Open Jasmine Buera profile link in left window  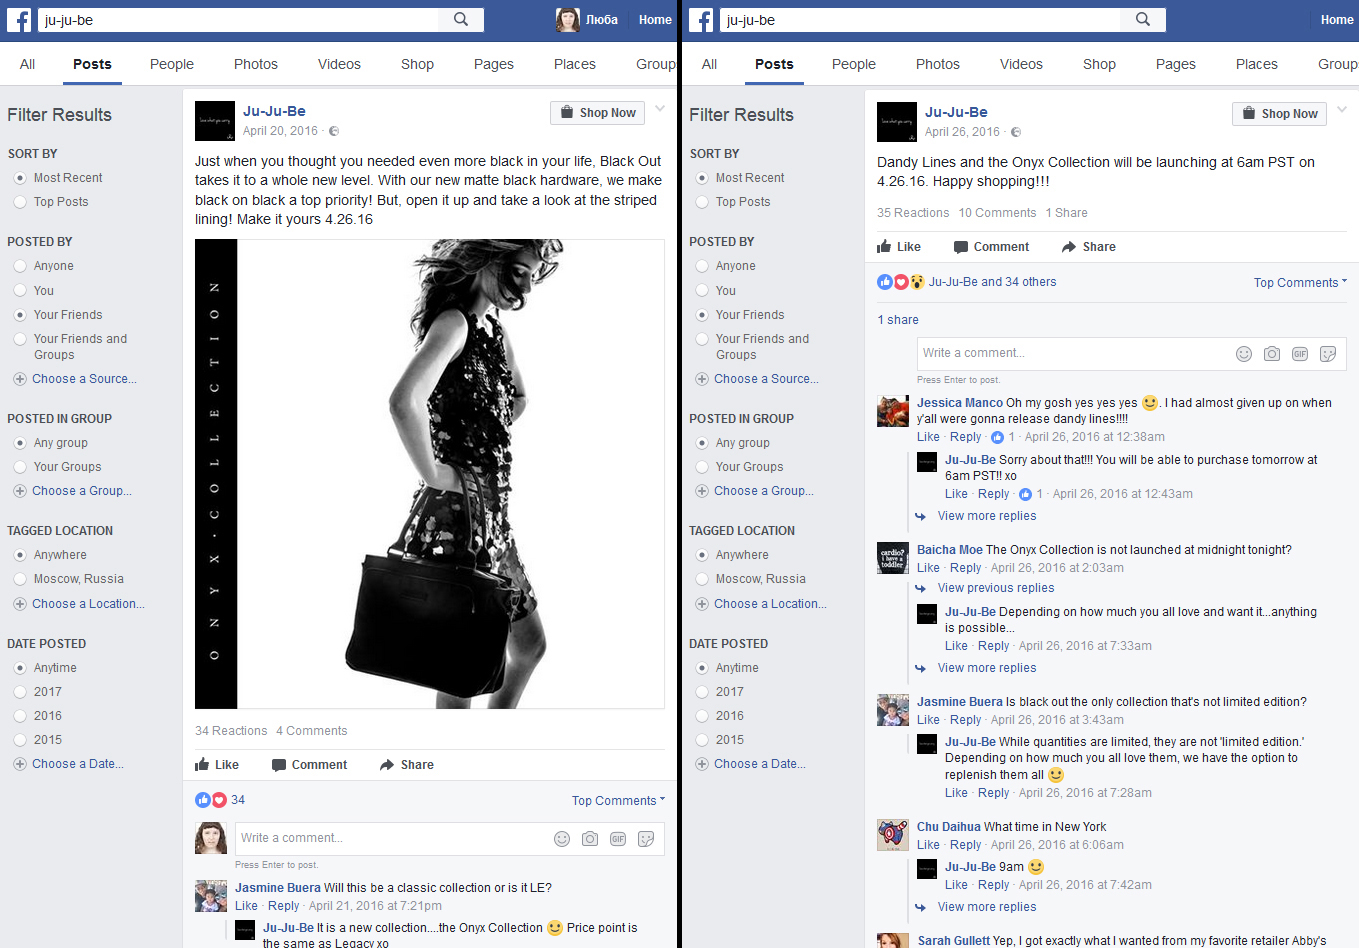[278, 888]
